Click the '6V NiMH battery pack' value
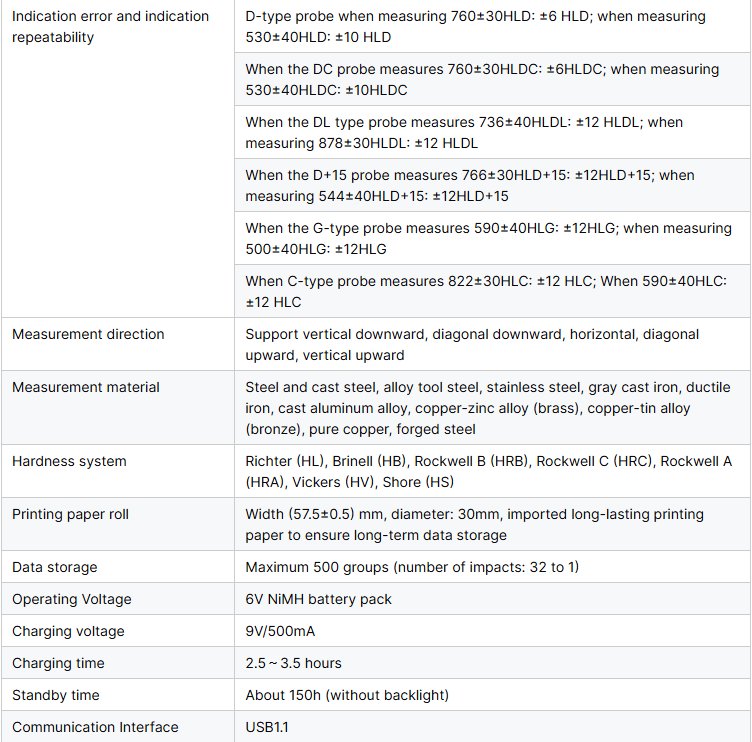The image size is (752, 742). pos(318,599)
